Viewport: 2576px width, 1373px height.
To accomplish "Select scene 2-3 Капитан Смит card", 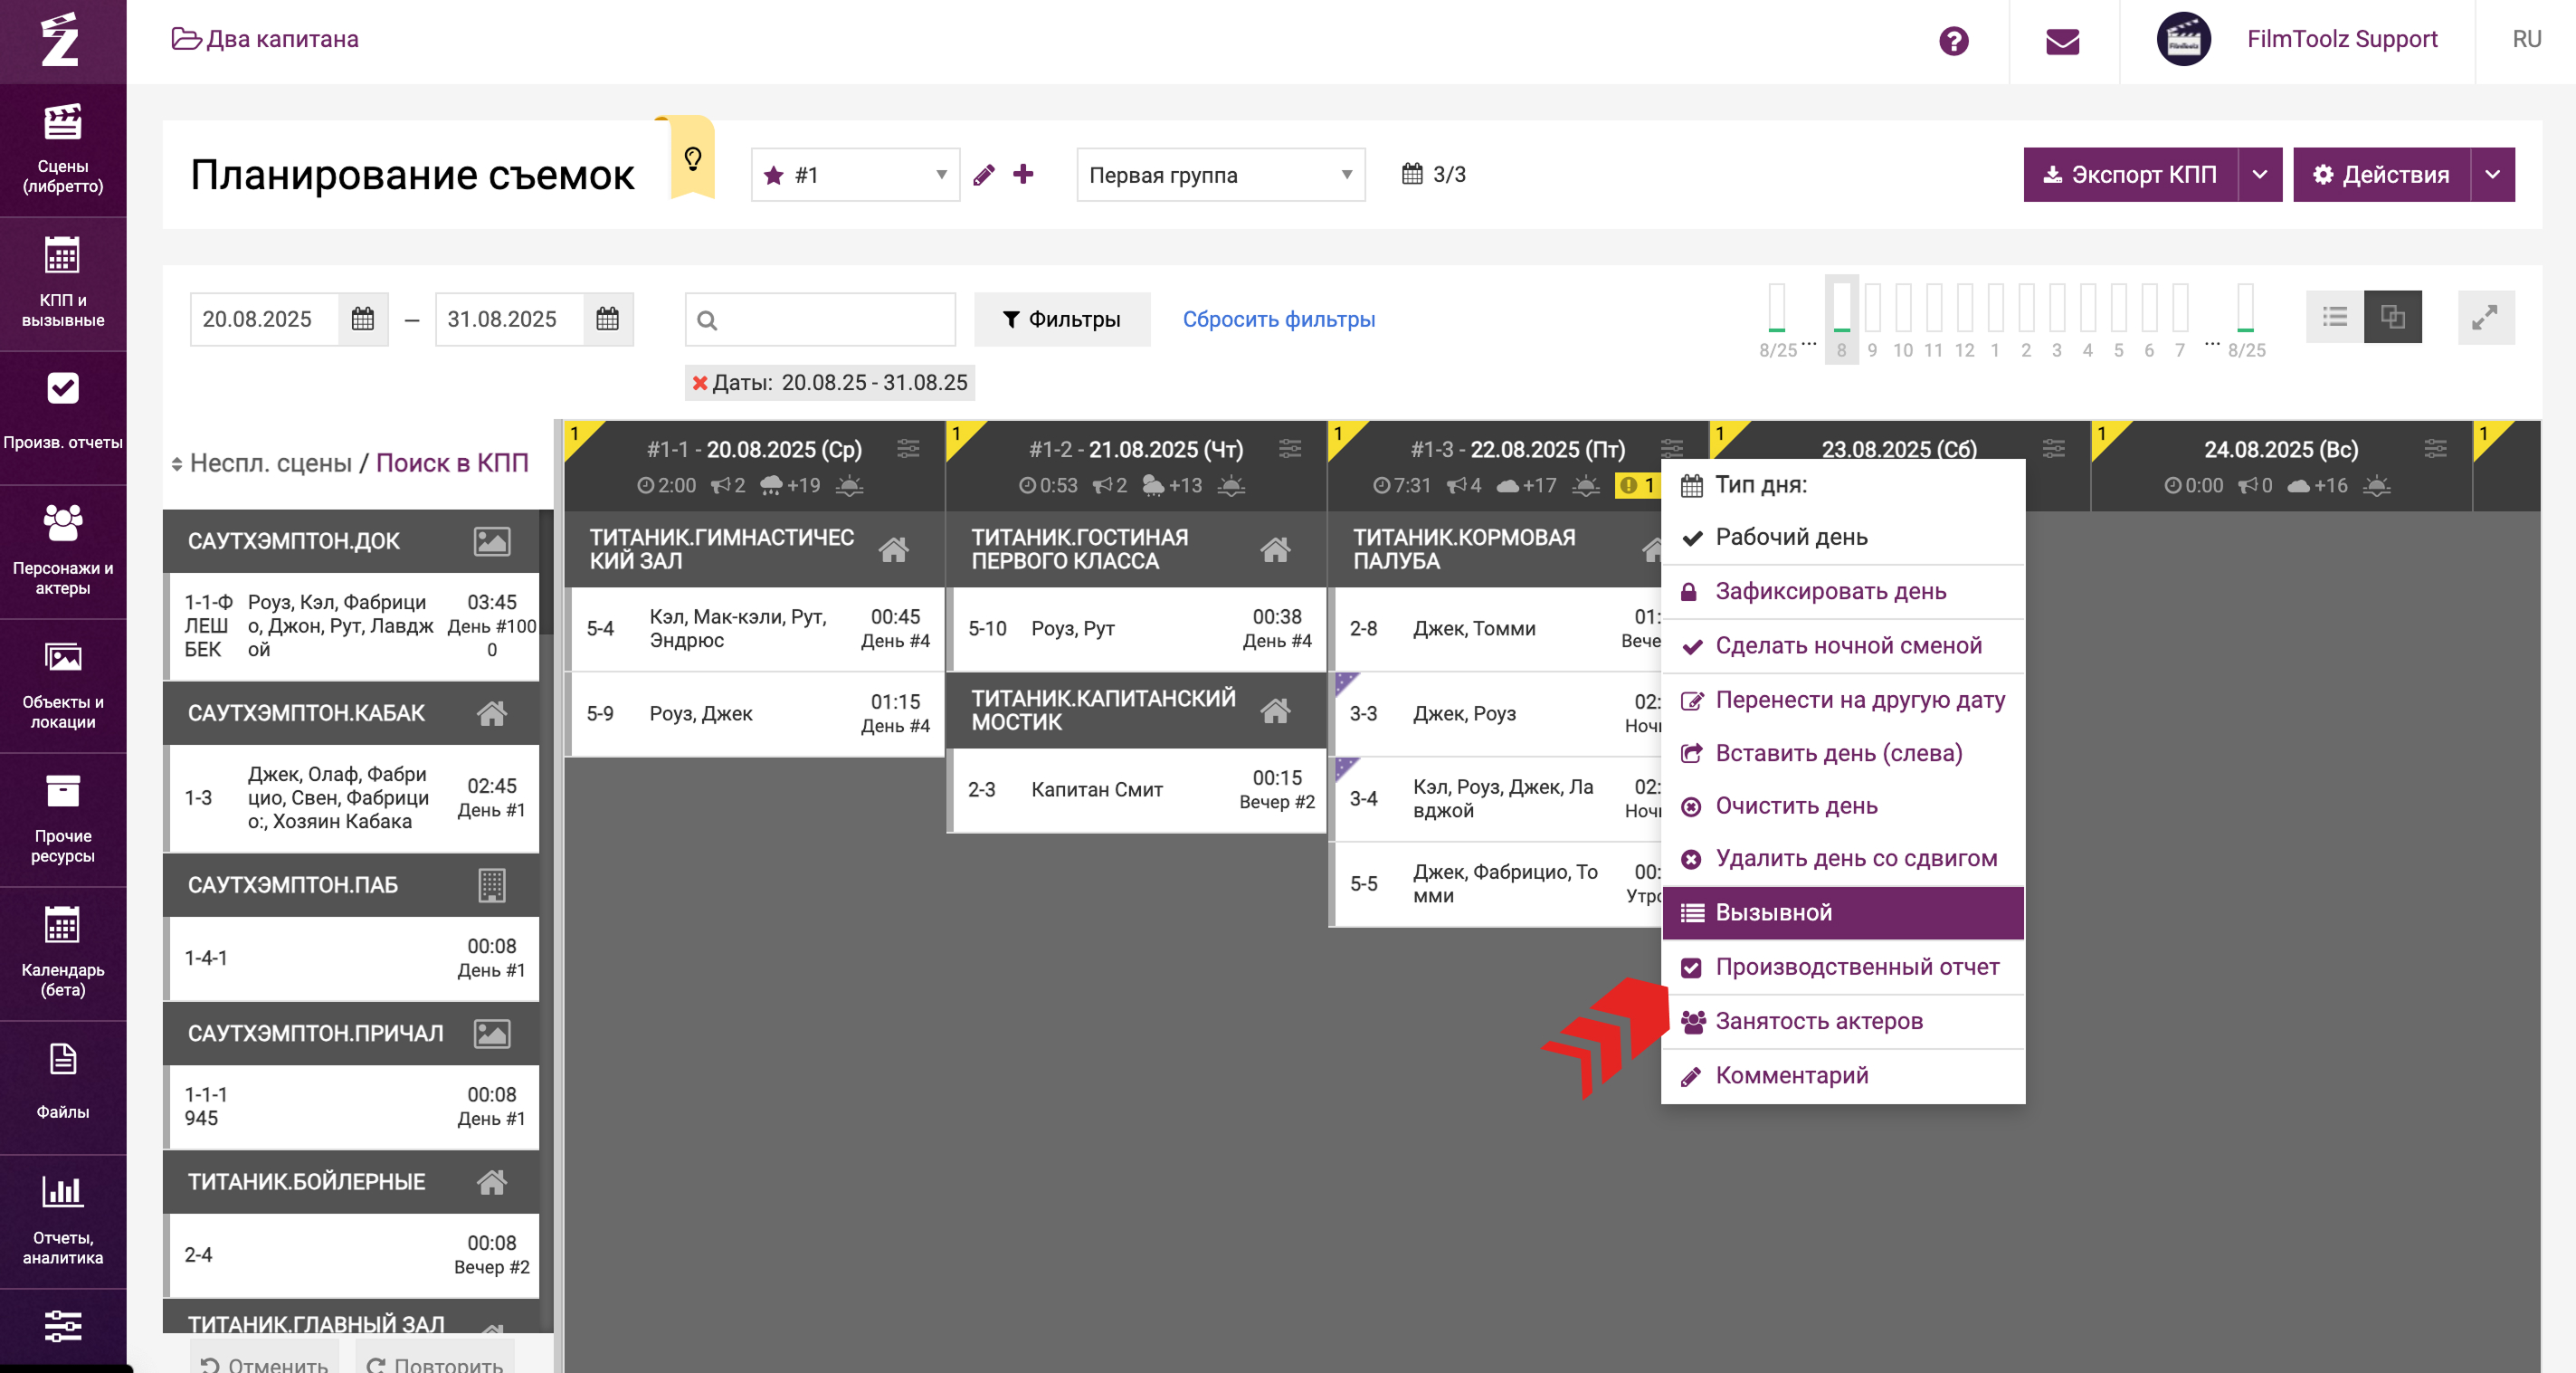I will click(1138, 790).
